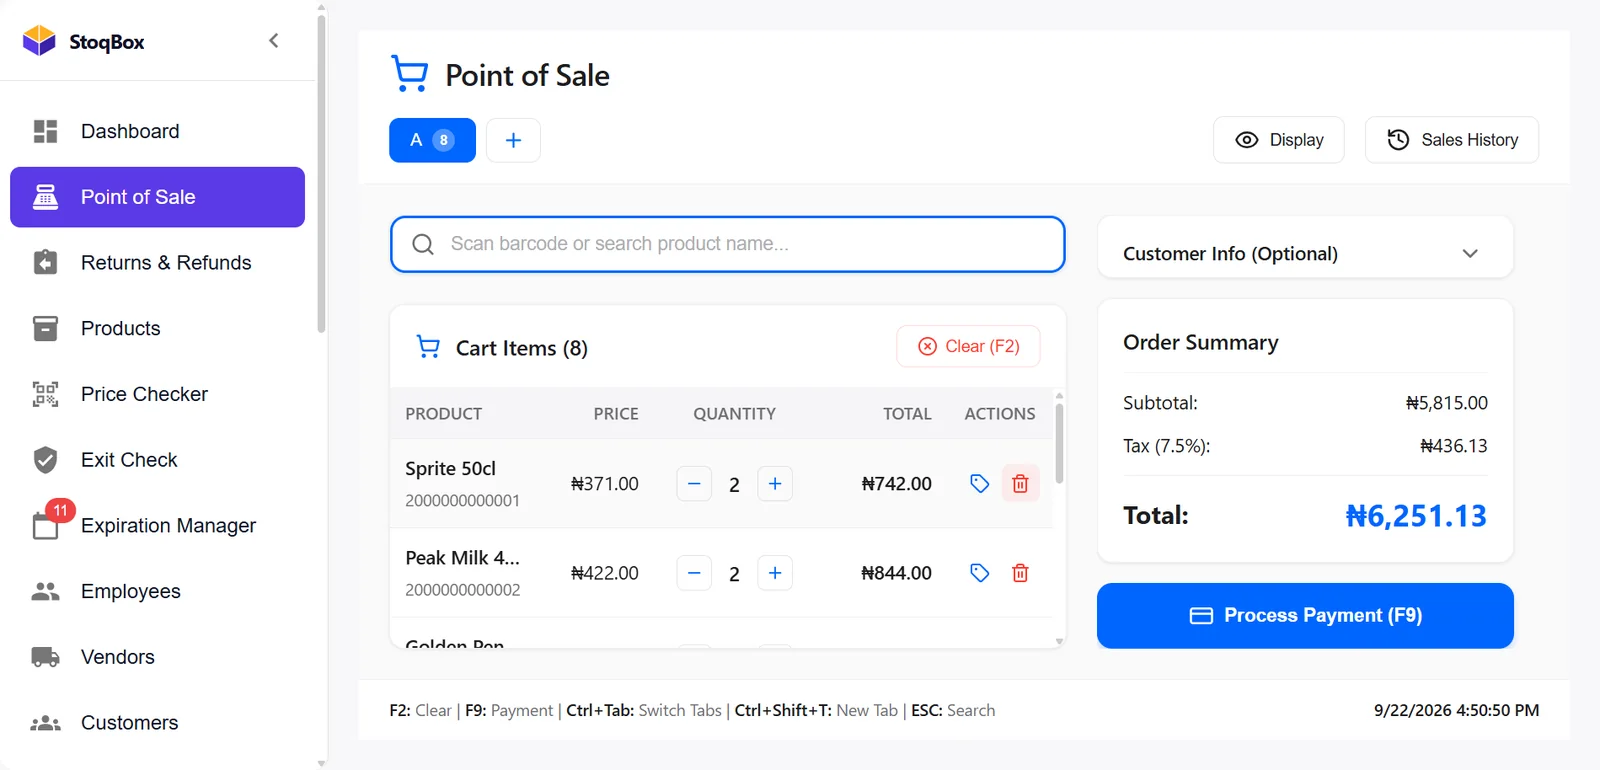The image size is (1600, 770).
Task: Click the Customers group icon
Action: click(x=45, y=723)
